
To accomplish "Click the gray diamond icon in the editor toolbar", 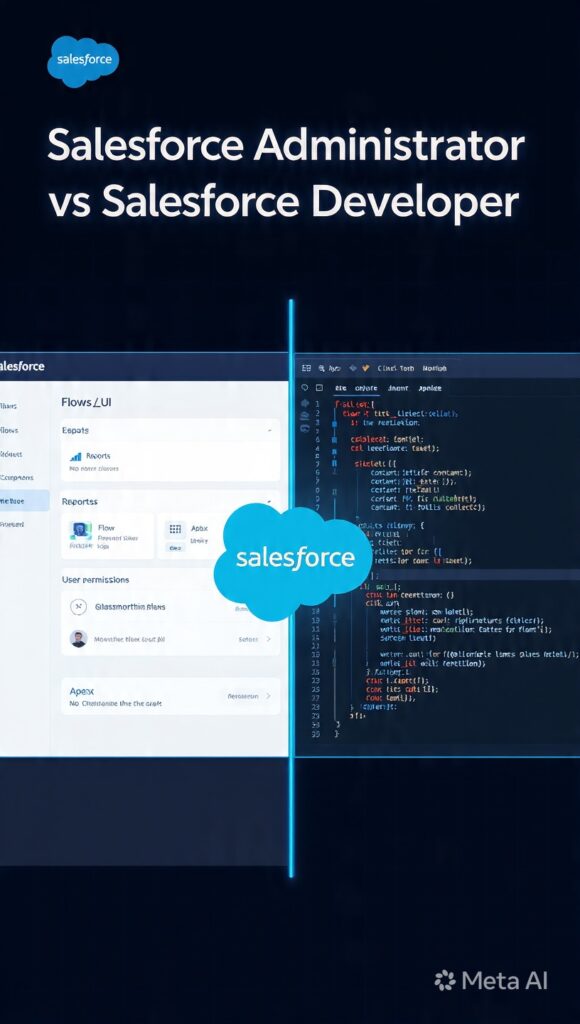I will coord(353,368).
